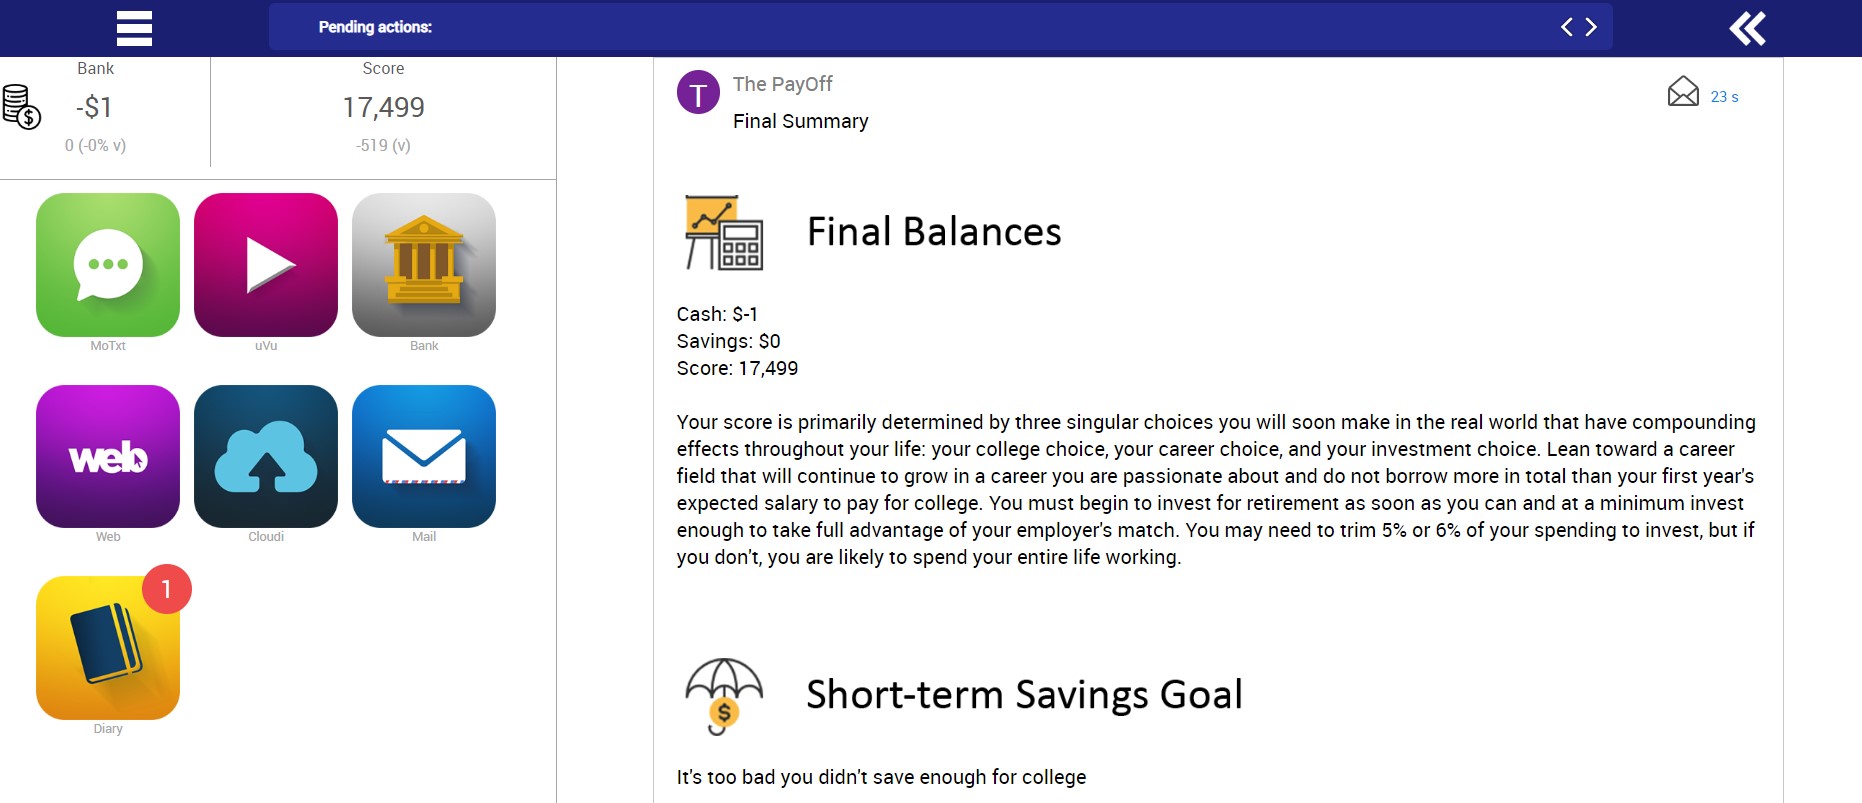The image size is (1862, 803).
Task: Open the Mail app icon
Action: [x=424, y=457]
